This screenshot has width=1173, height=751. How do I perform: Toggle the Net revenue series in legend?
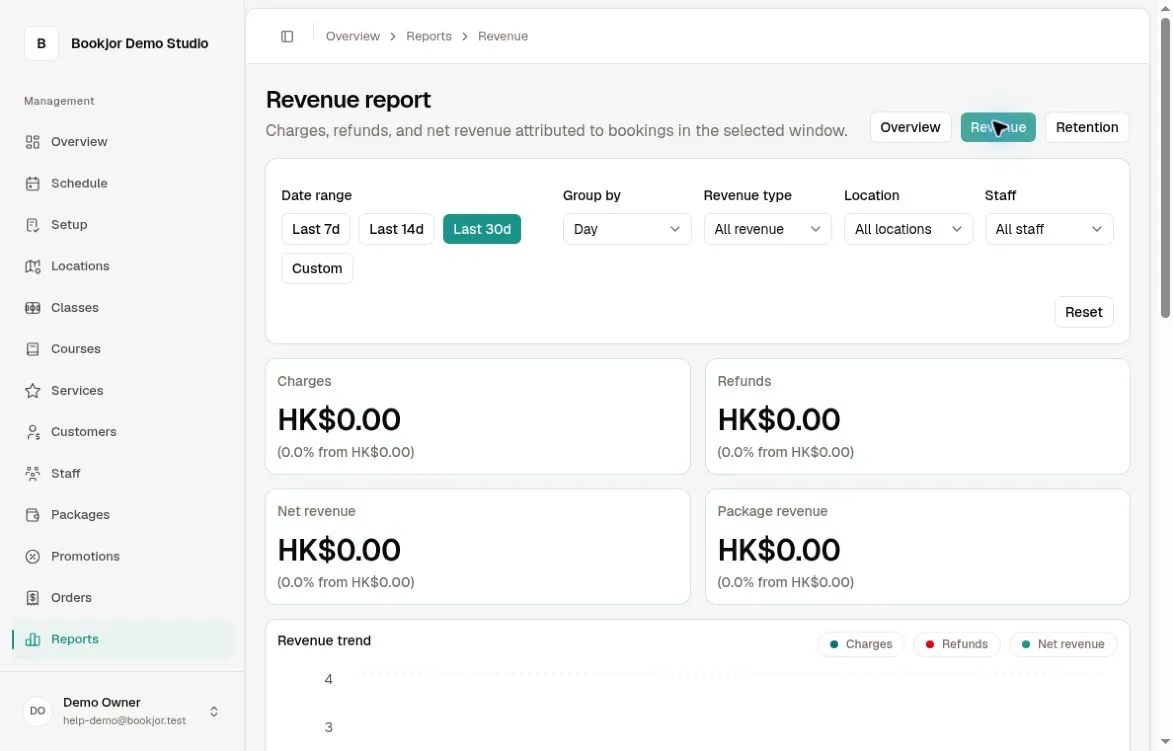click(x=1063, y=644)
